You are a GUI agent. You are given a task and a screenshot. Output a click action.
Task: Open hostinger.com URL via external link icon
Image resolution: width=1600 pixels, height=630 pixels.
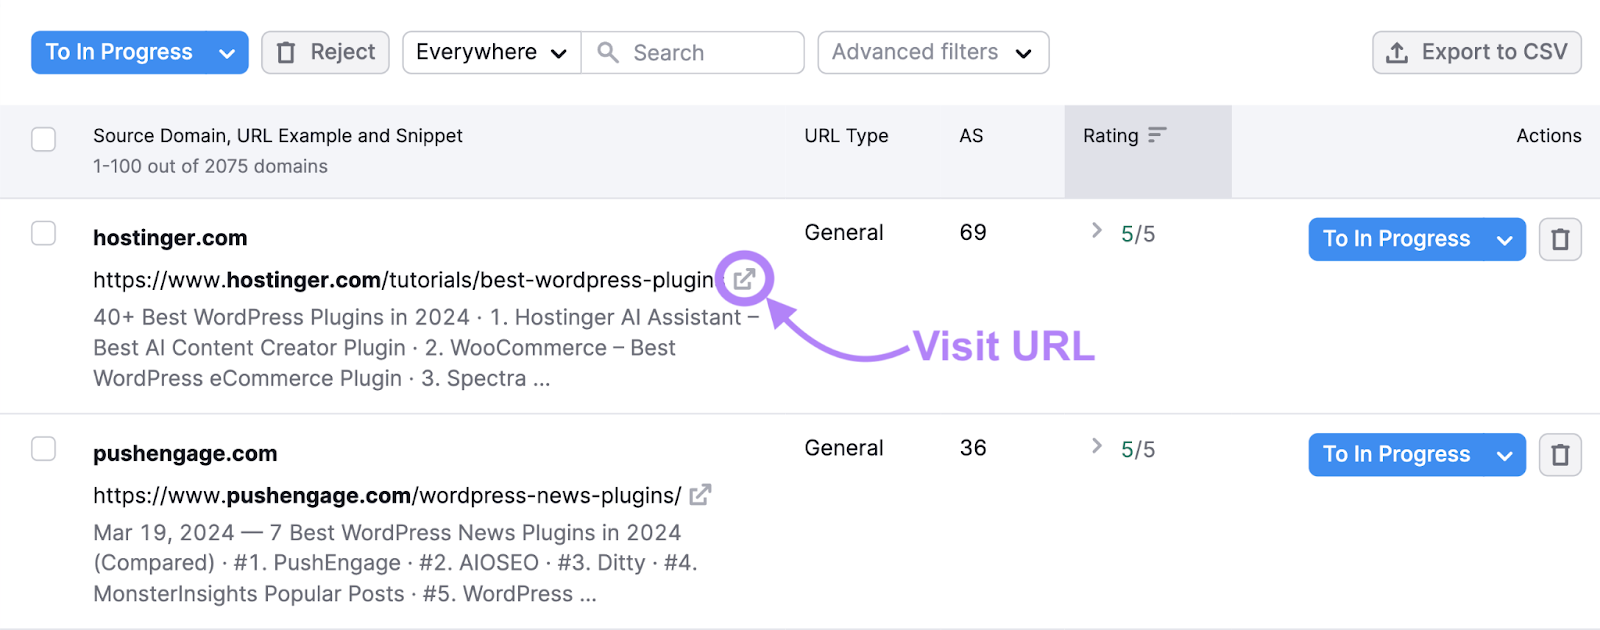(744, 279)
